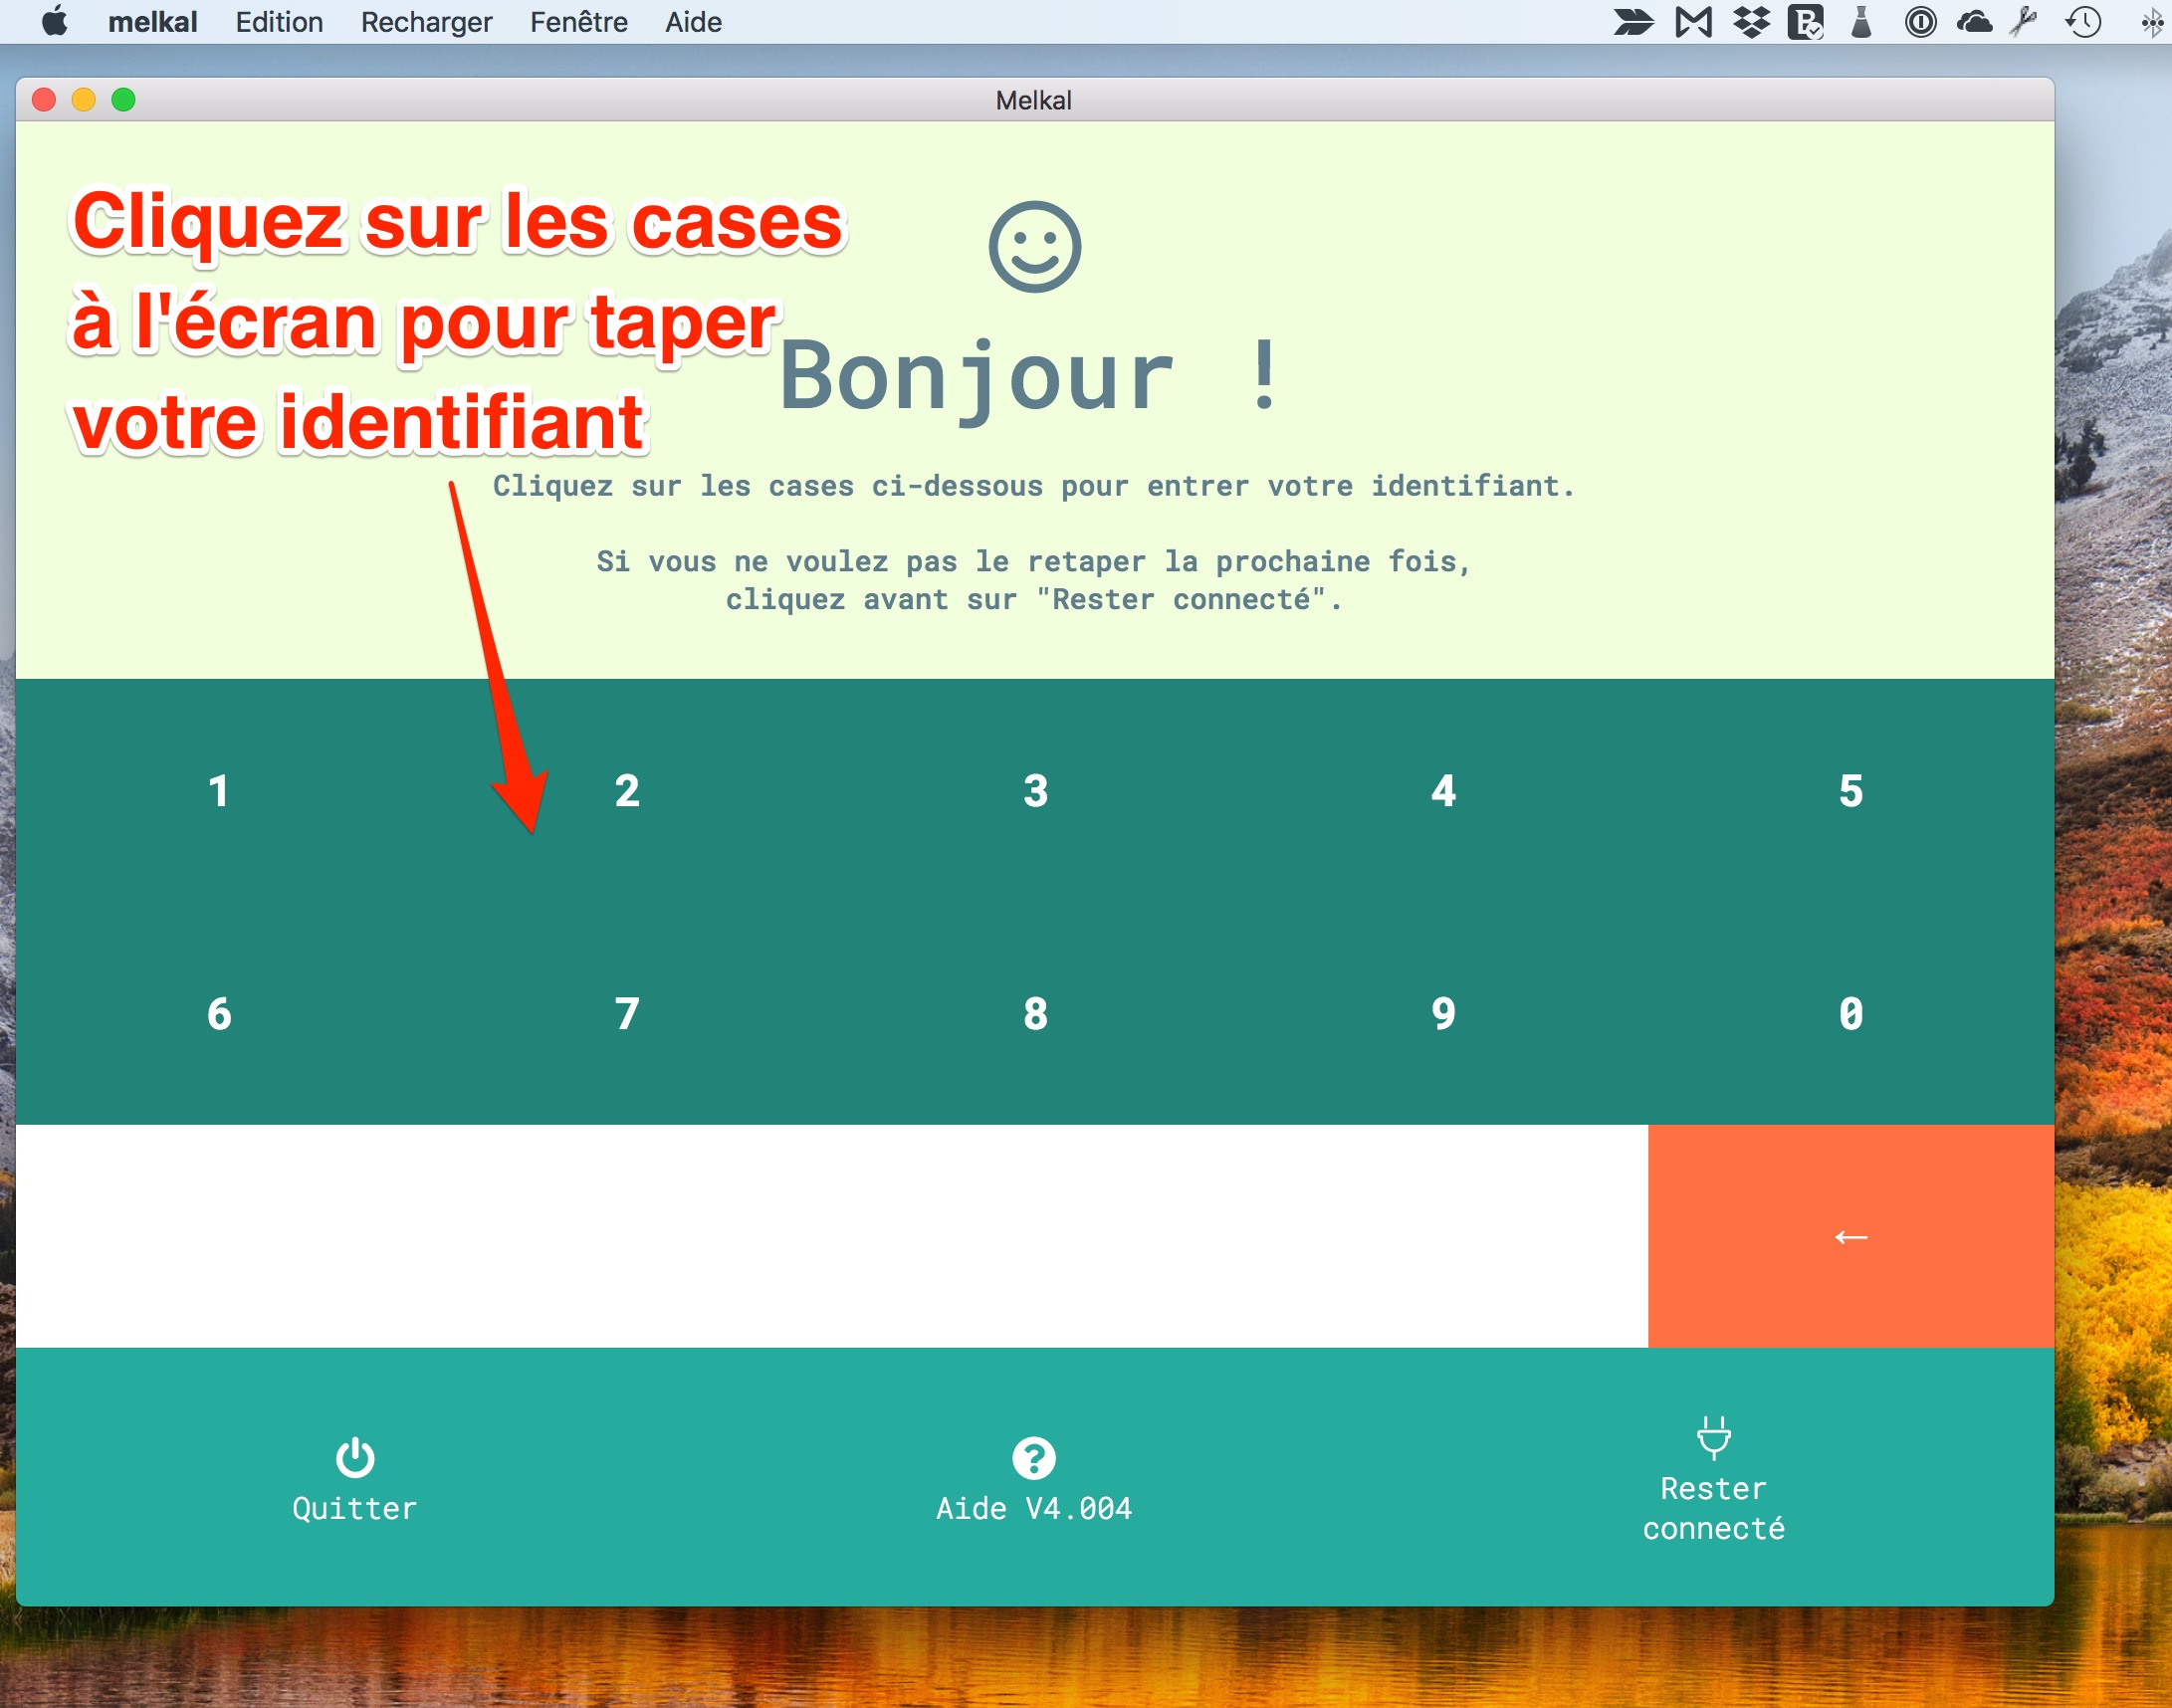This screenshot has width=2172, height=1708.
Task: Tap the digit 5 key
Action: (1851, 791)
